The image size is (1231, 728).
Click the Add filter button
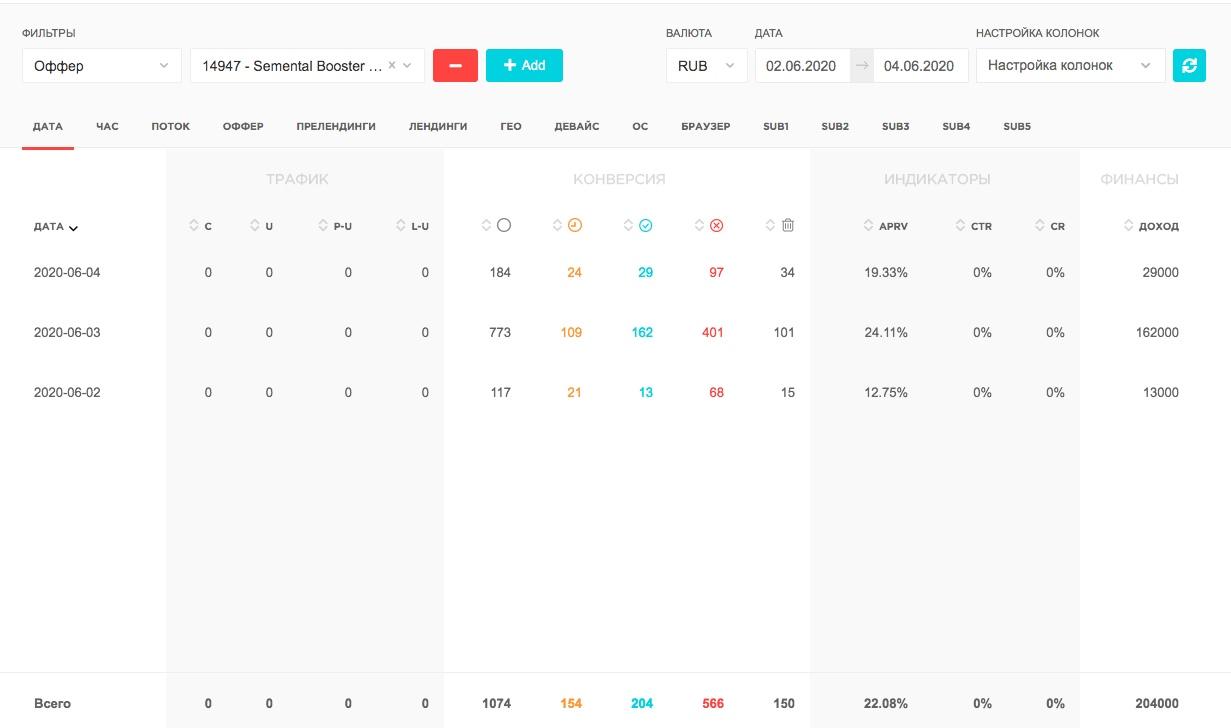(x=524, y=65)
